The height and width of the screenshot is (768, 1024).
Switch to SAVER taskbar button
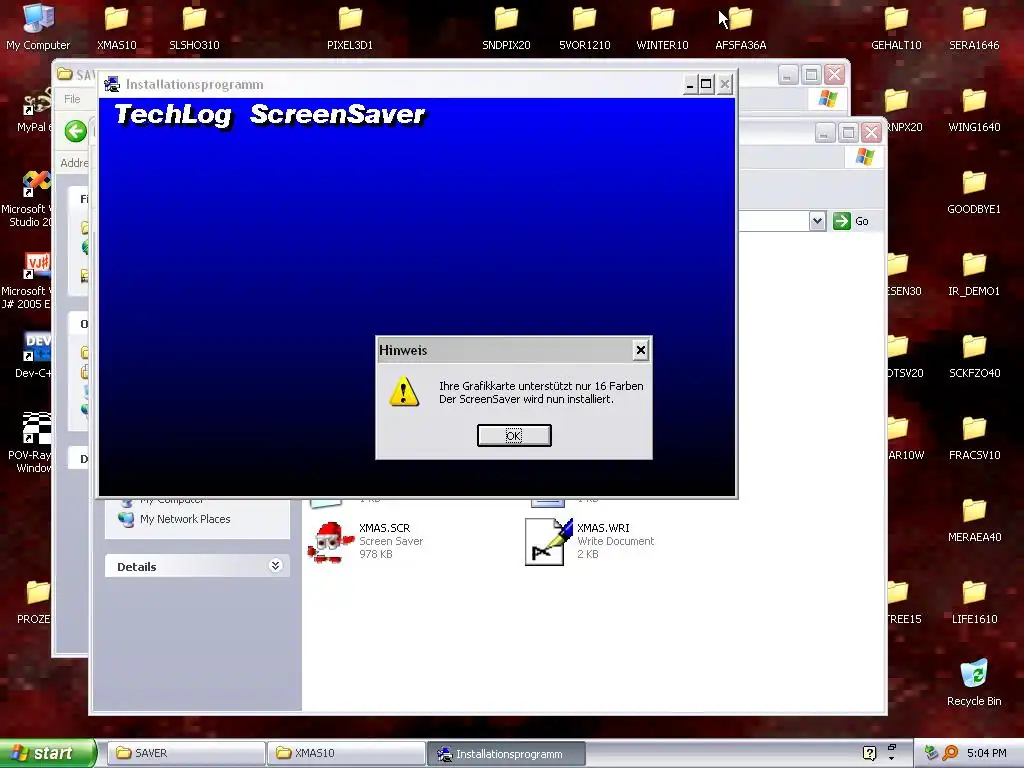point(185,753)
